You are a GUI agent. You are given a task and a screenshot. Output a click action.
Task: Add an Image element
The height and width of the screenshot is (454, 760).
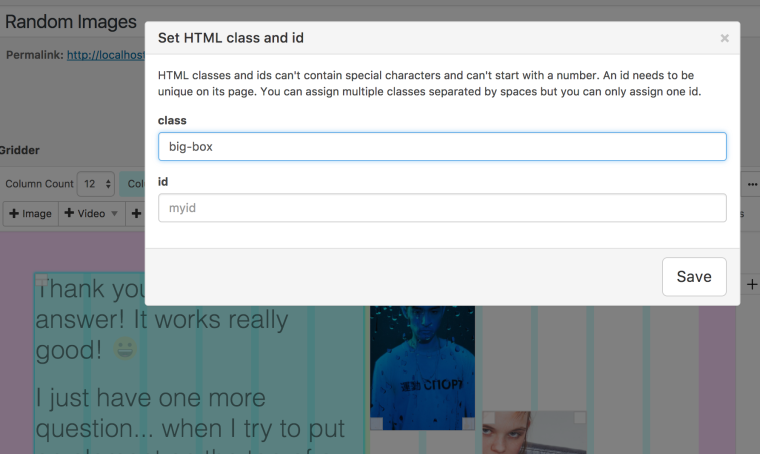coord(30,213)
